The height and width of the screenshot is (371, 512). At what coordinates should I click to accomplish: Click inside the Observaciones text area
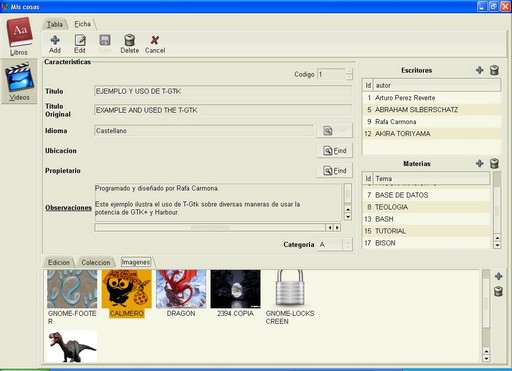click(x=218, y=202)
